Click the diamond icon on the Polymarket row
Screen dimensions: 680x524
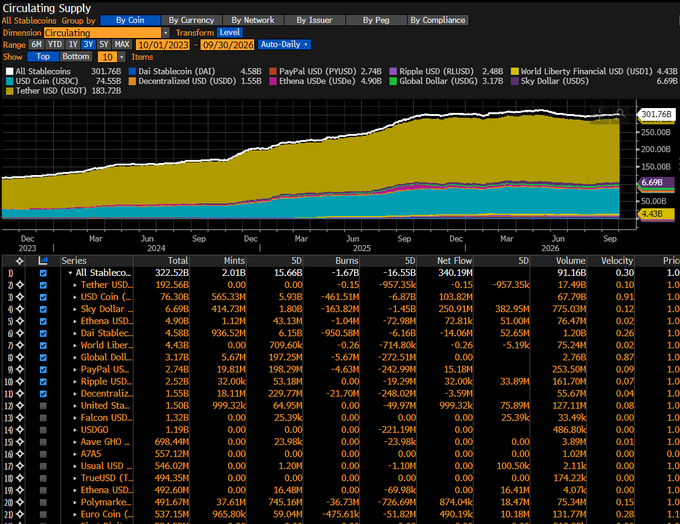point(20,502)
